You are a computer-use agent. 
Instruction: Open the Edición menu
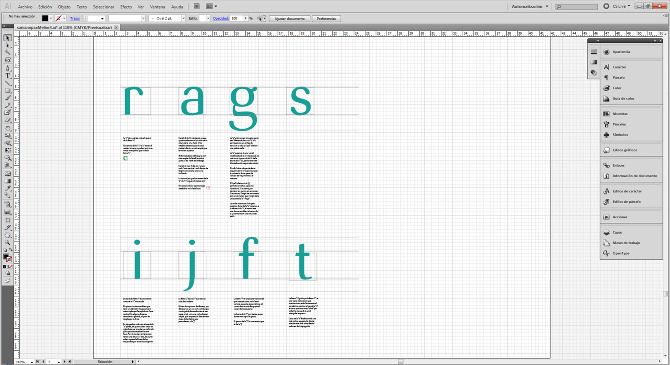coord(45,7)
